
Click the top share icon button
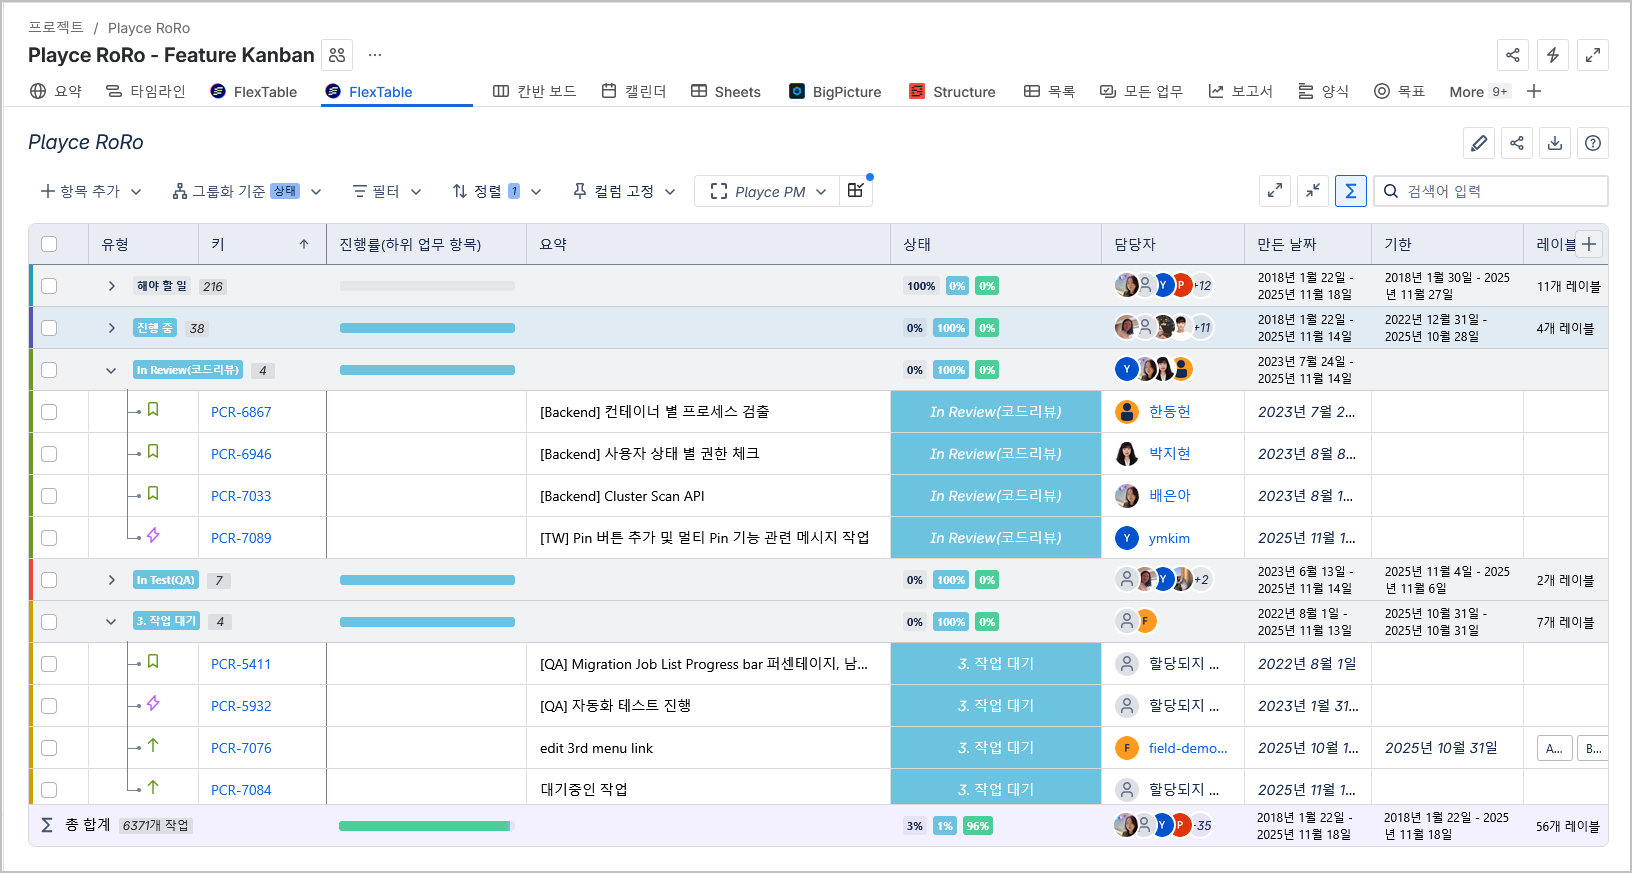1513,55
